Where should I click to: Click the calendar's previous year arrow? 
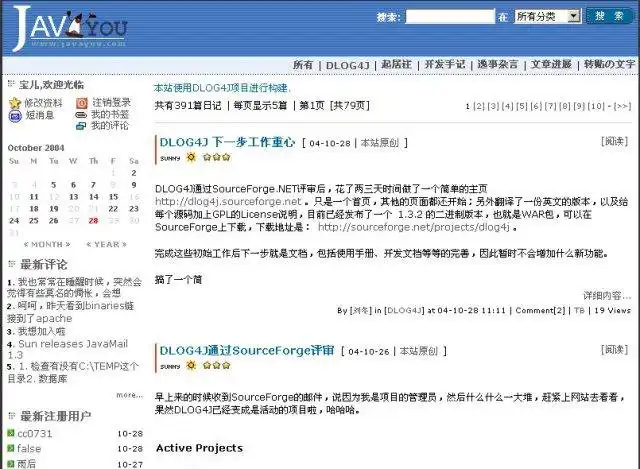(x=89, y=245)
